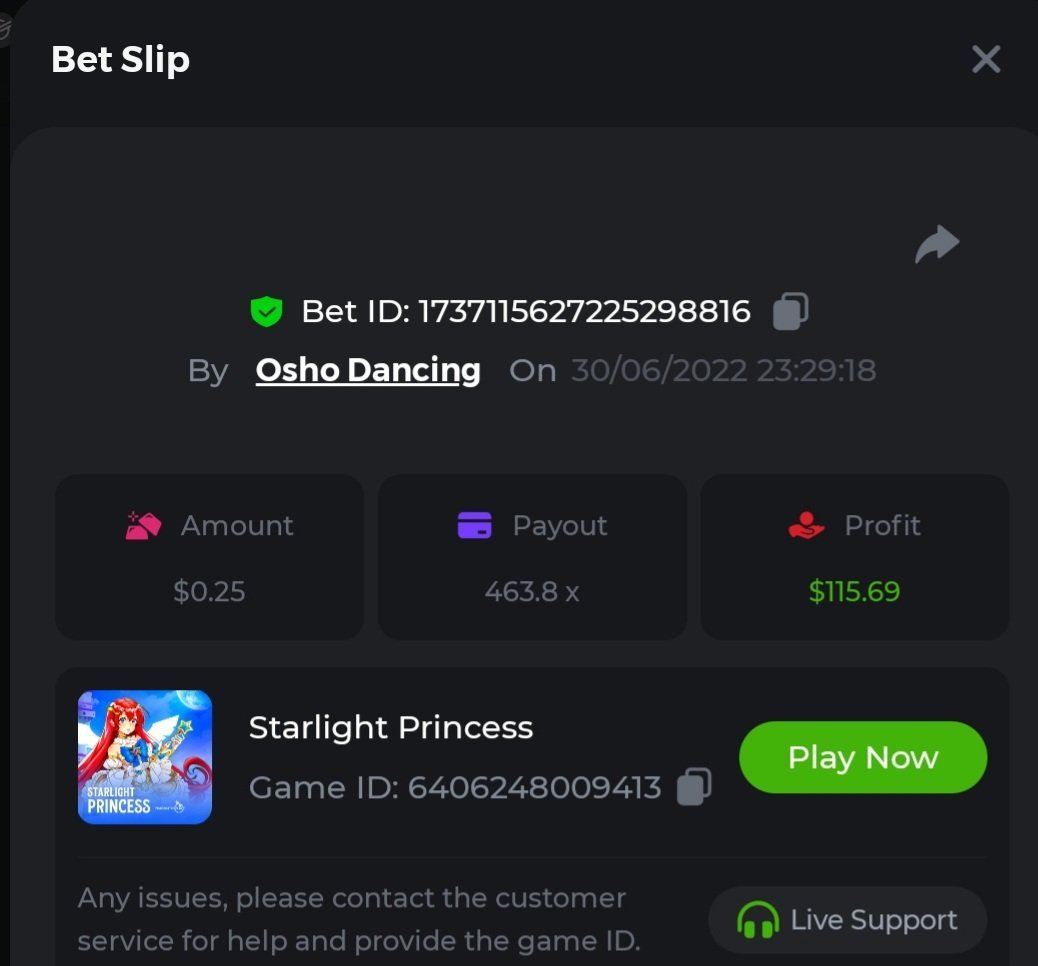
Task: Click the $115.69 profit value
Action: coord(854,591)
